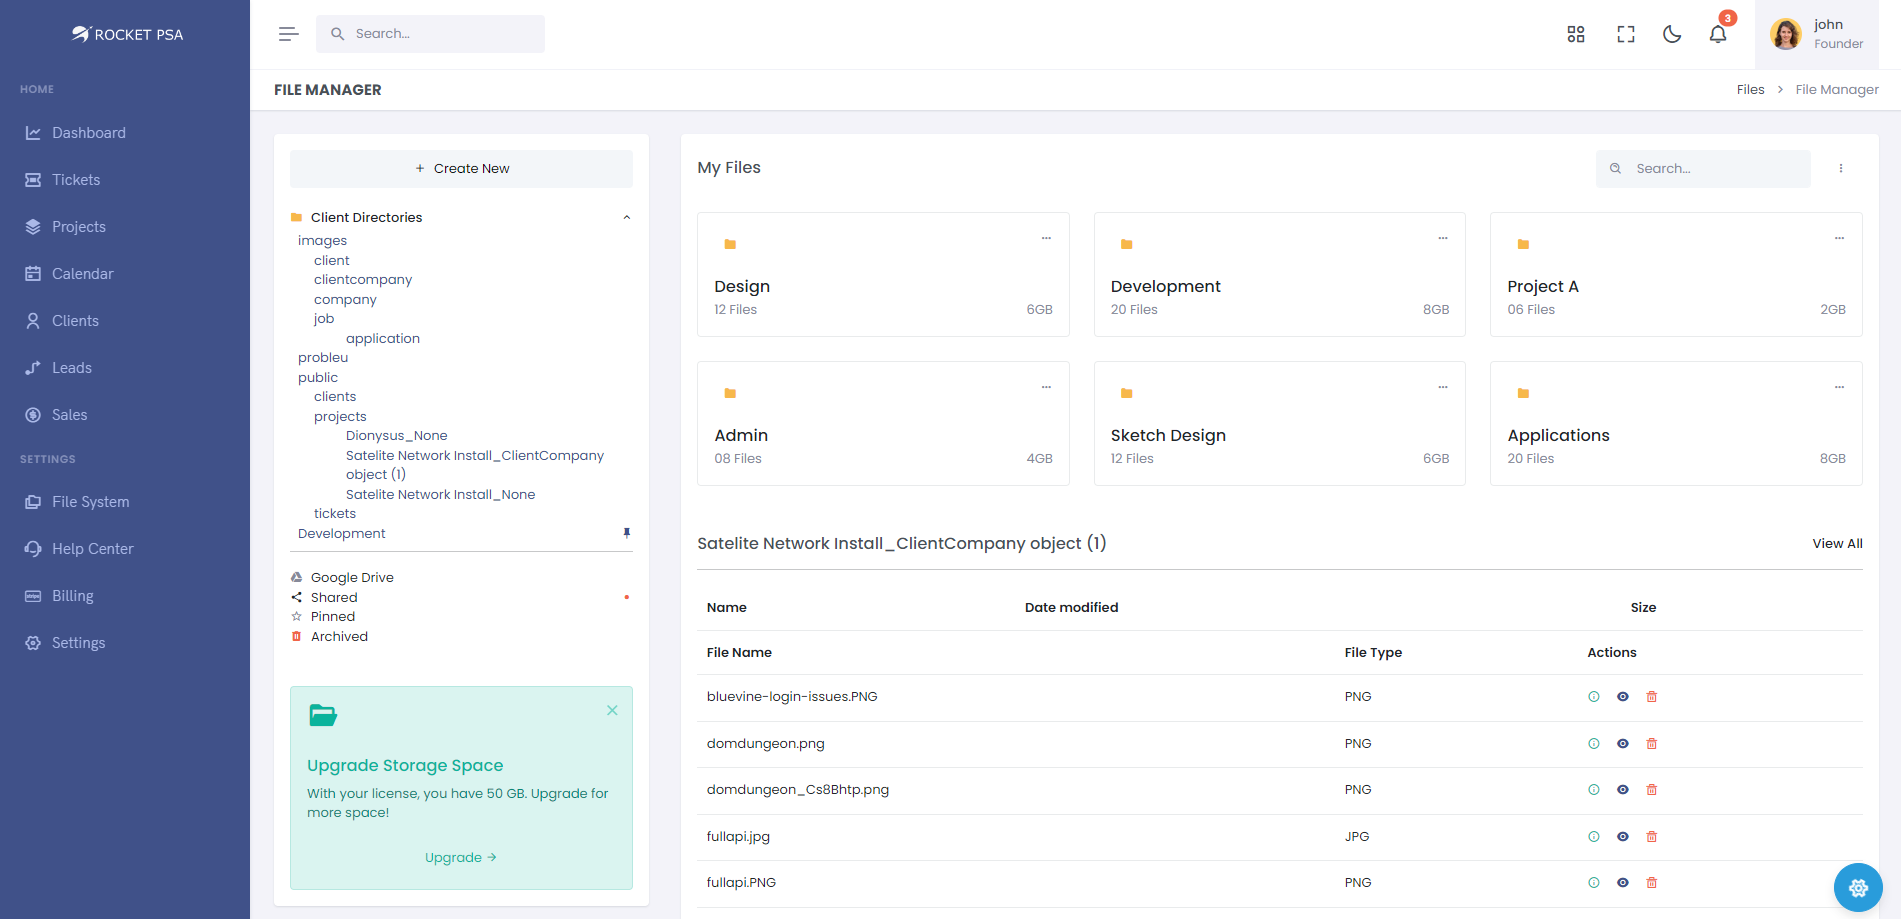Open the apps grid icon in header

[x=1576, y=34]
